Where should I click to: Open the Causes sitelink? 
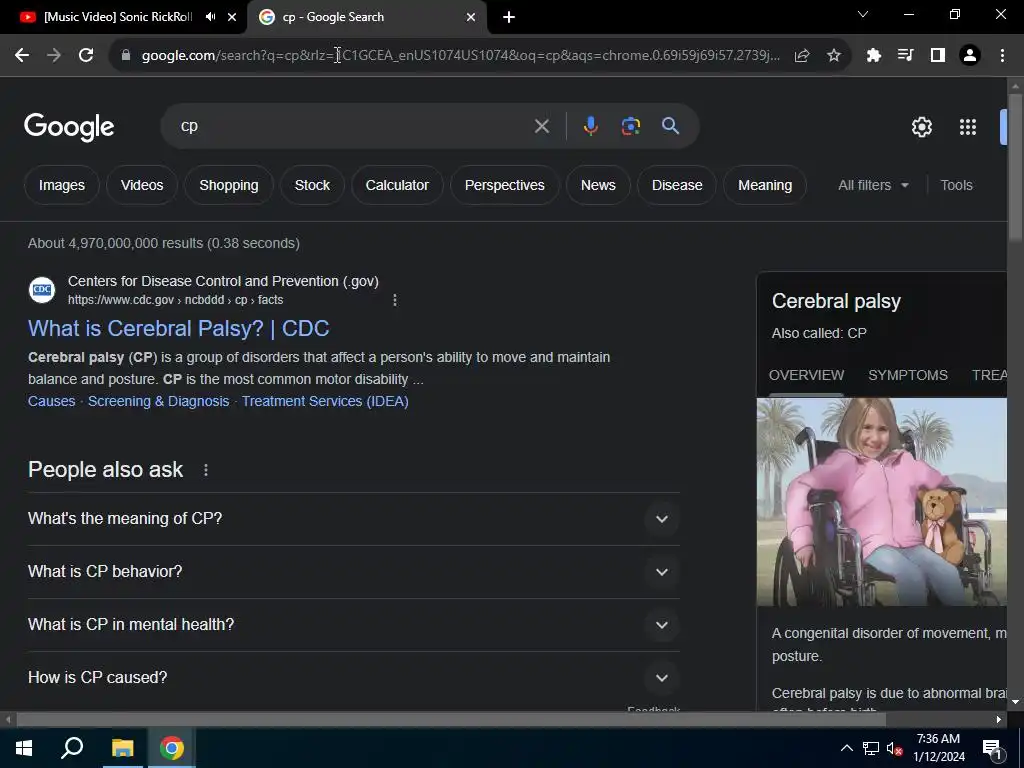coord(52,402)
